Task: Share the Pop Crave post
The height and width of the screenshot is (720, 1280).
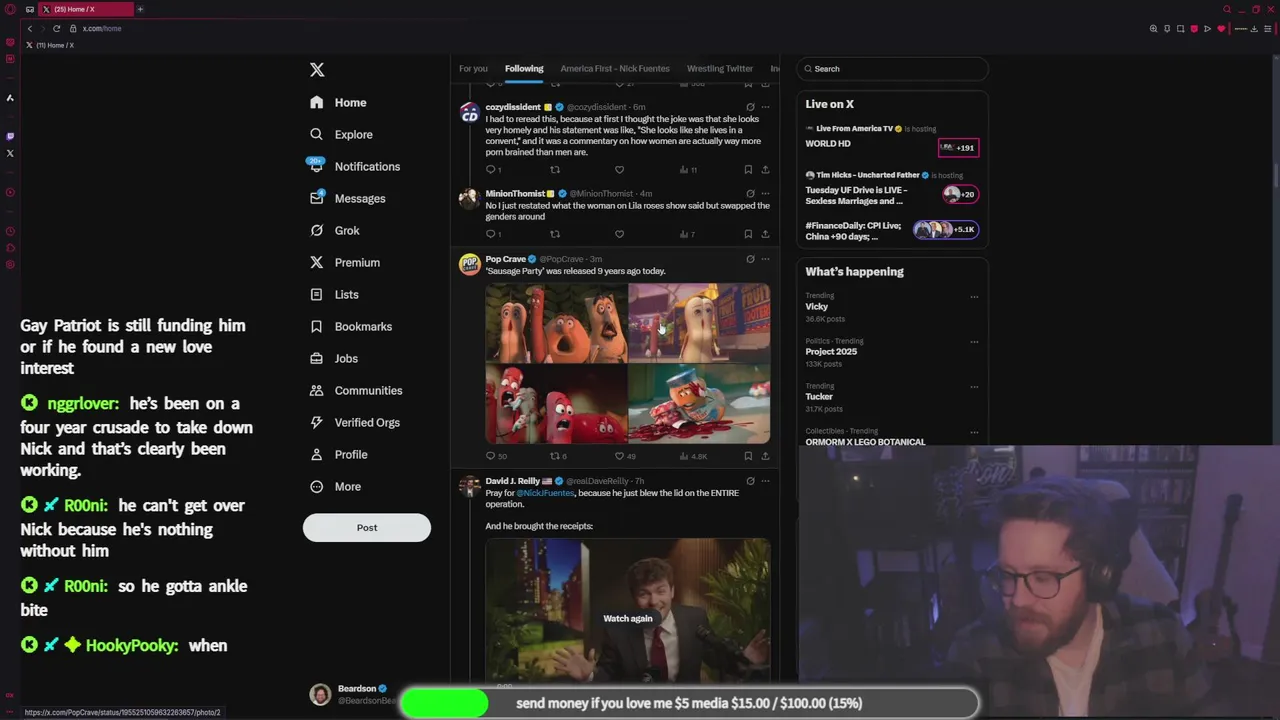Action: coord(765,456)
